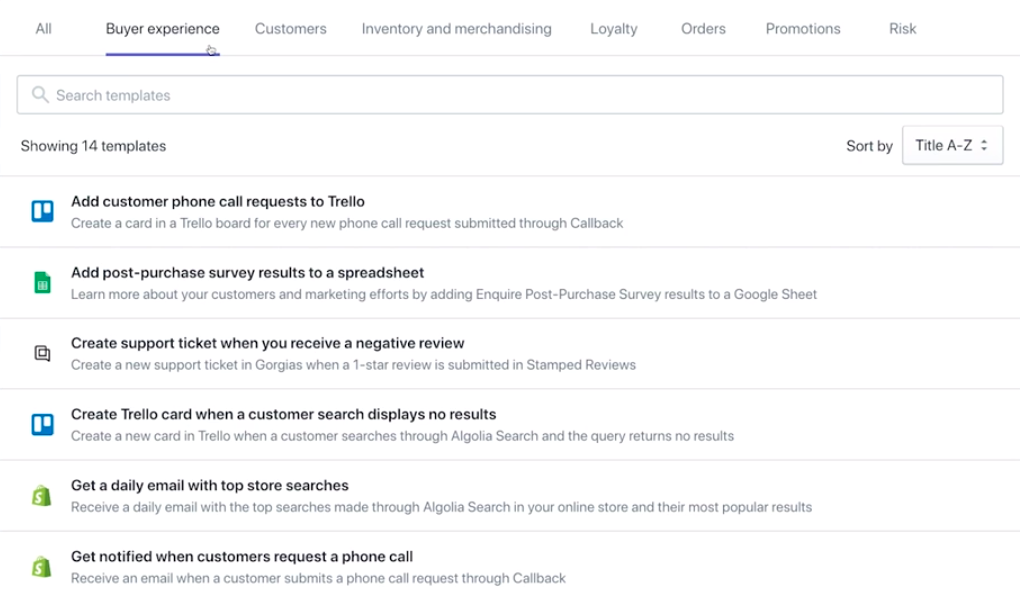The image size is (1020, 593).
Task: Click the Shopify icon on phone call notification template
Action: pyautogui.click(x=41, y=565)
